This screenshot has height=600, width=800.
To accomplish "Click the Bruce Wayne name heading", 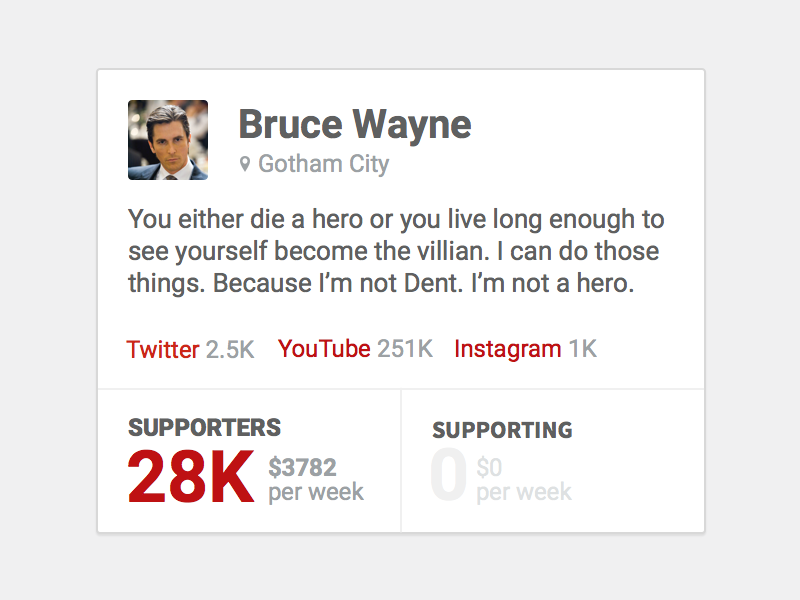I will point(355,124).
